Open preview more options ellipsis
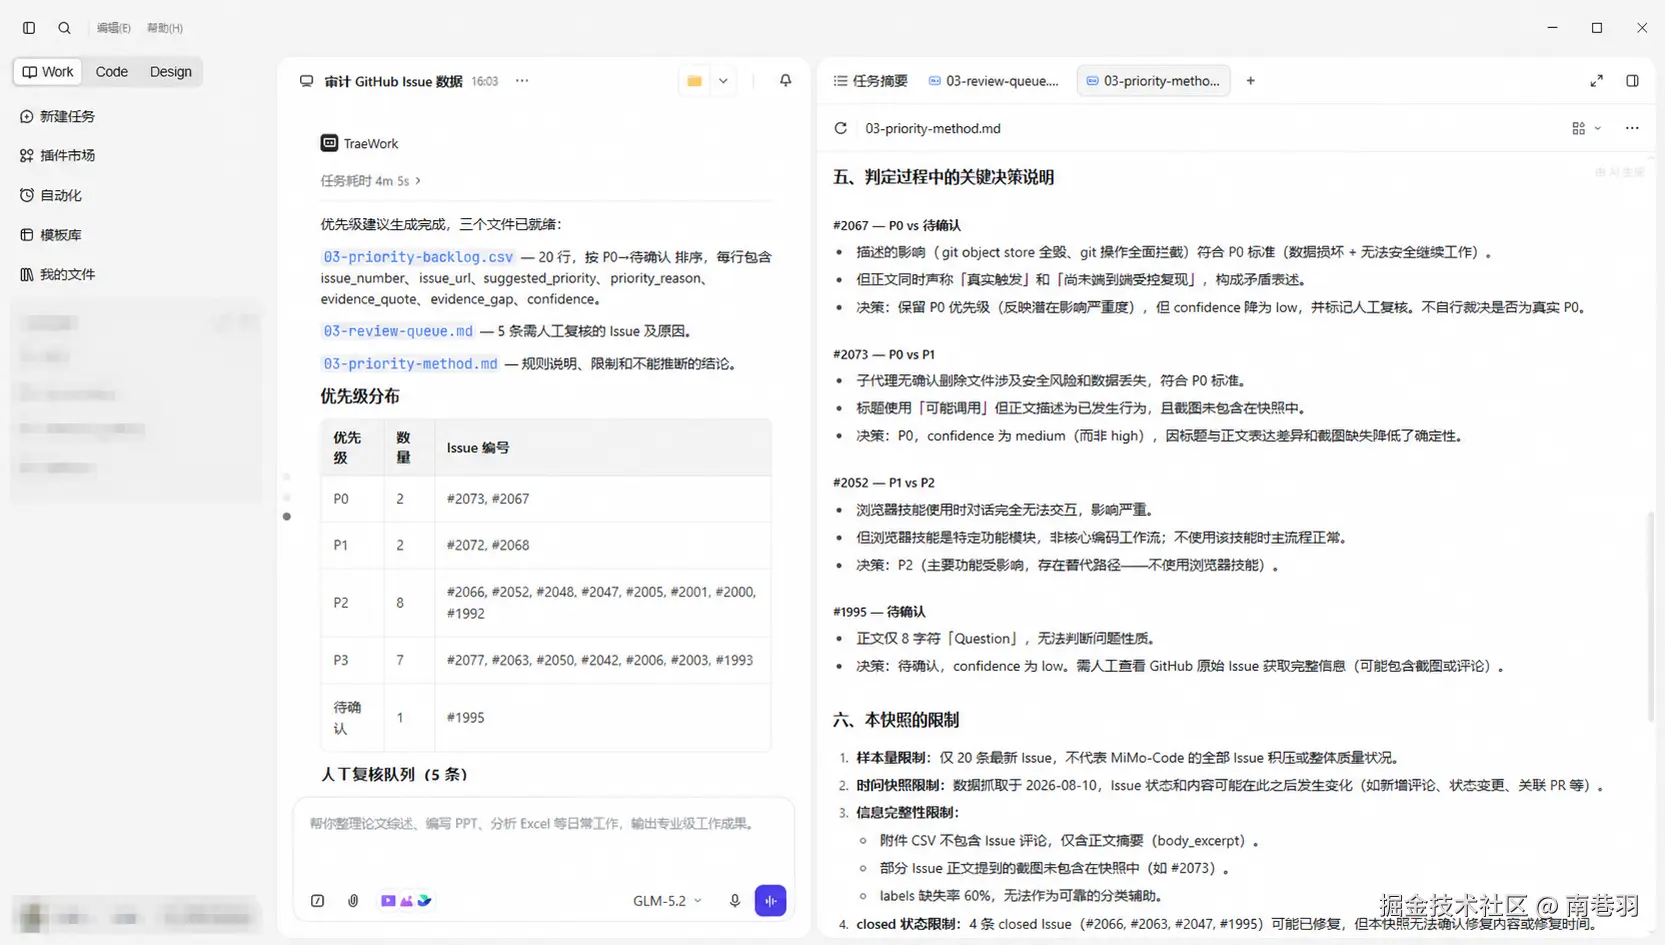 [x=1632, y=128]
